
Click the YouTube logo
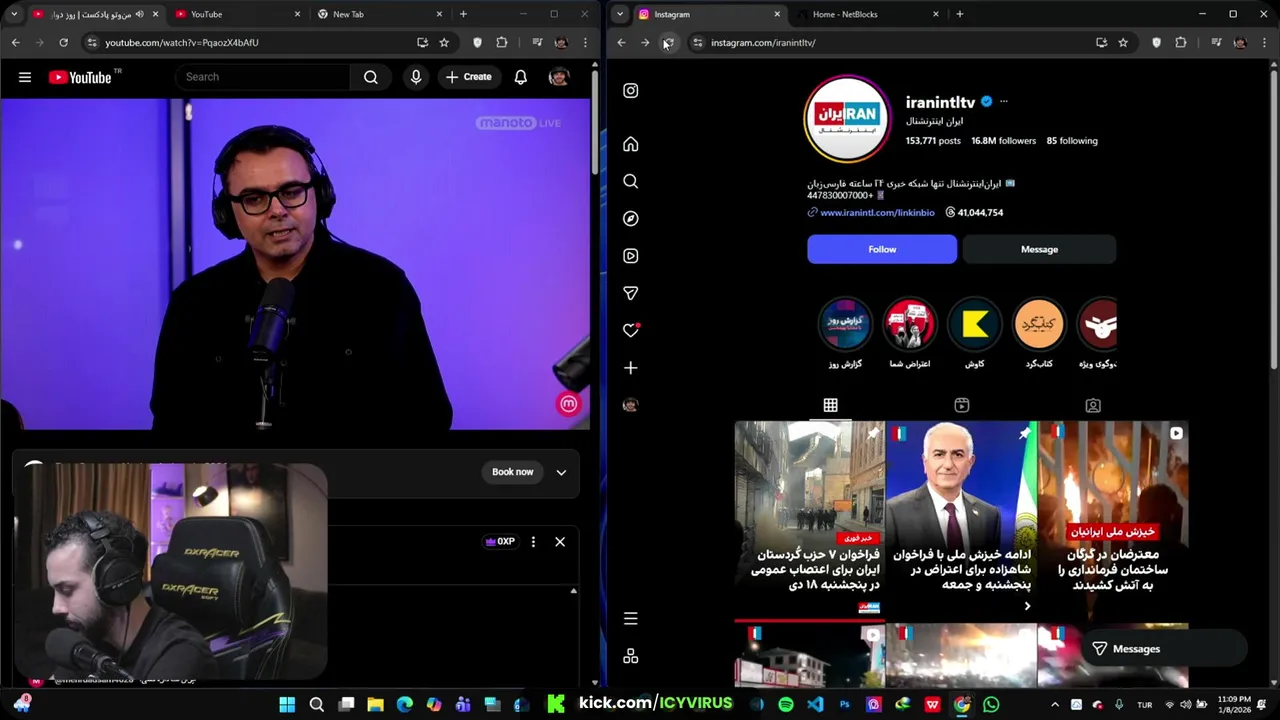80,77
